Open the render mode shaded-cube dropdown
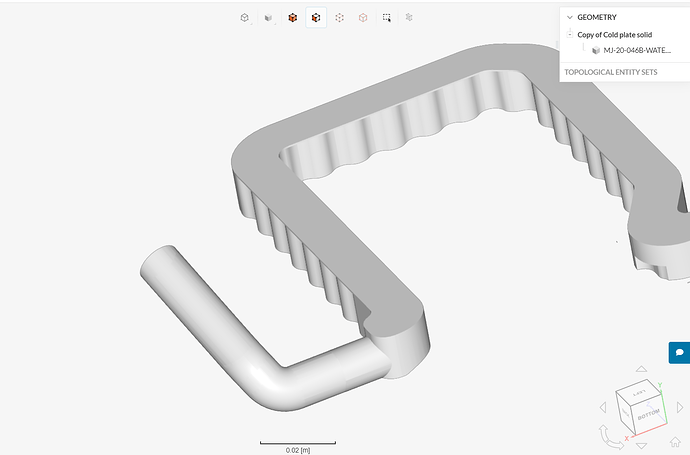This screenshot has width=690, height=455. point(268,18)
